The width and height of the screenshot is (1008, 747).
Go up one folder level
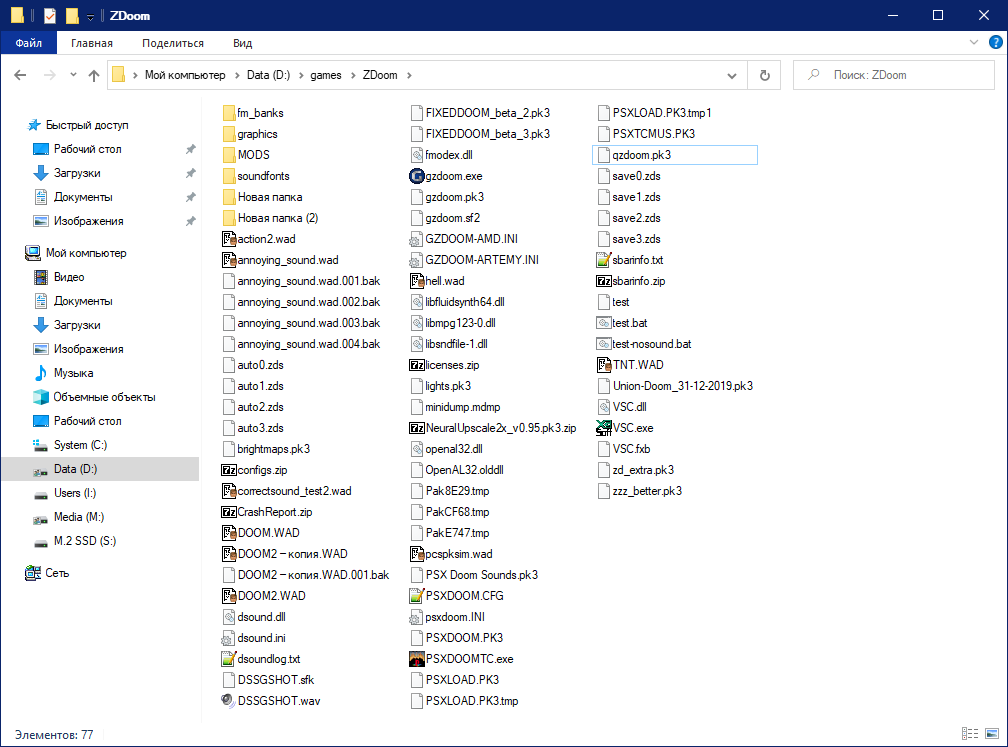(94, 75)
